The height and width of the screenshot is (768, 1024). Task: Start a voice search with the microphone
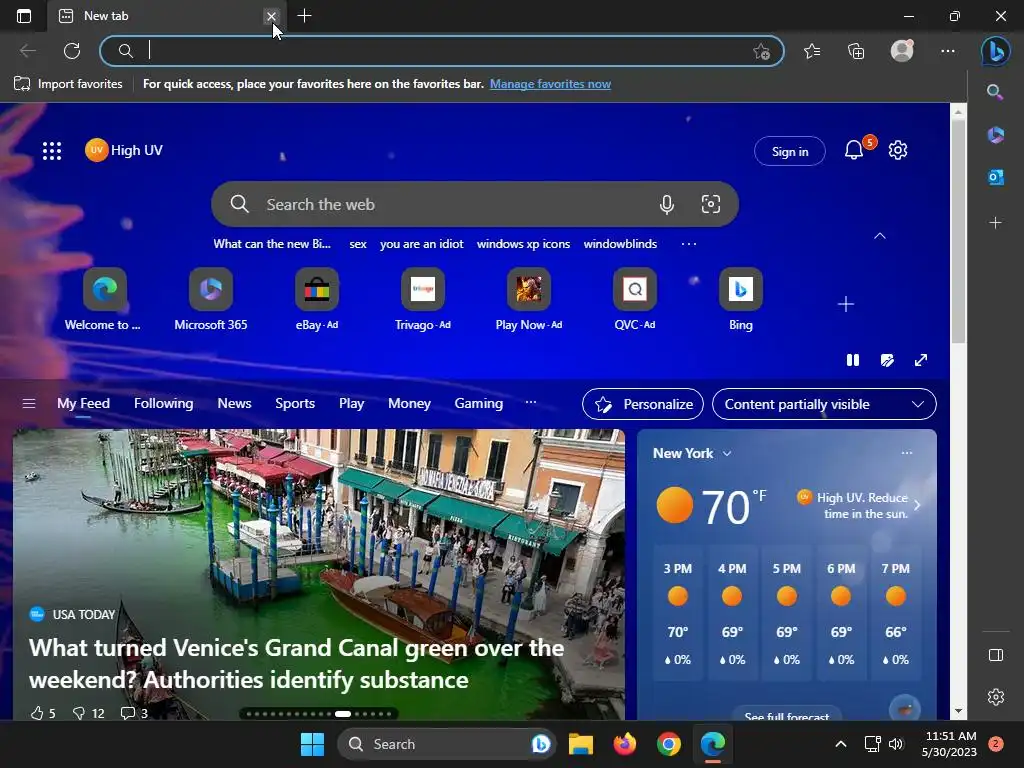pyautogui.click(x=667, y=204)
